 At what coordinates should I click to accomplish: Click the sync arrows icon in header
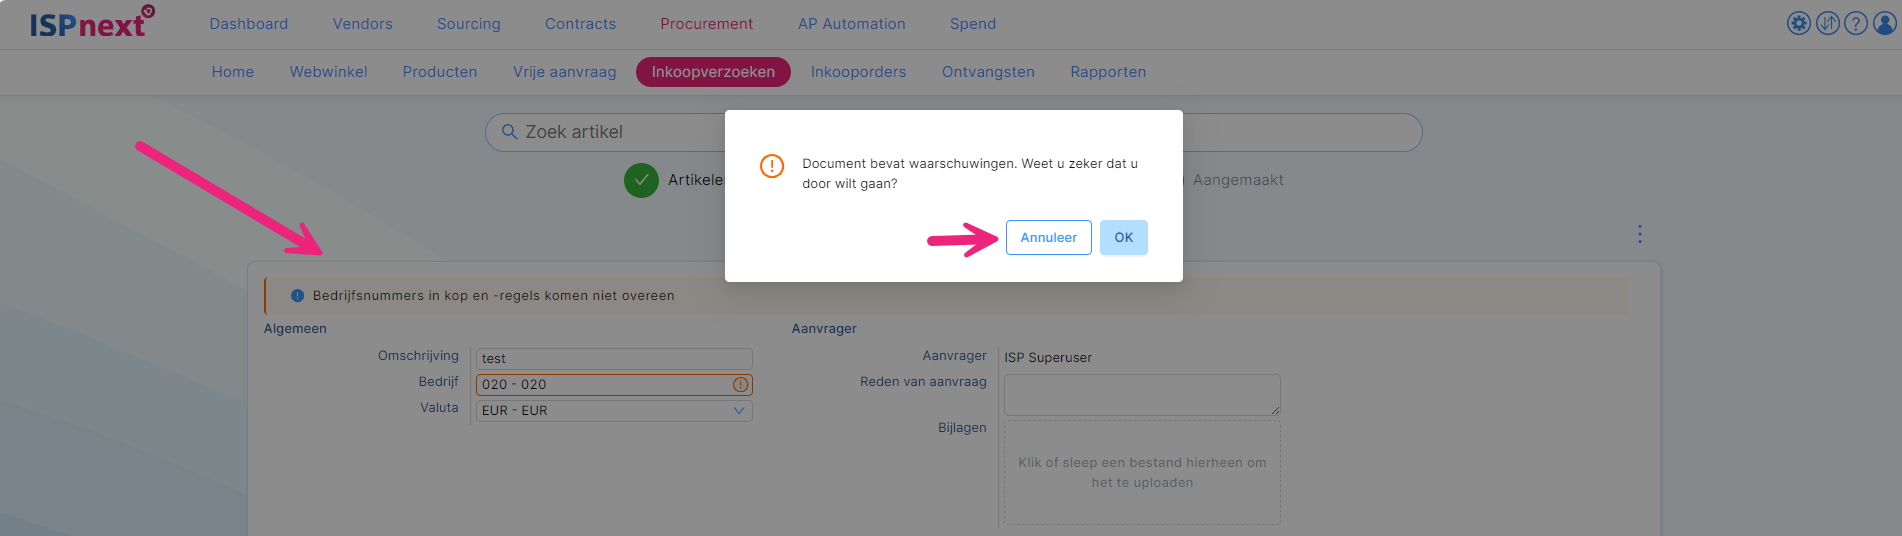[1828, 23]
